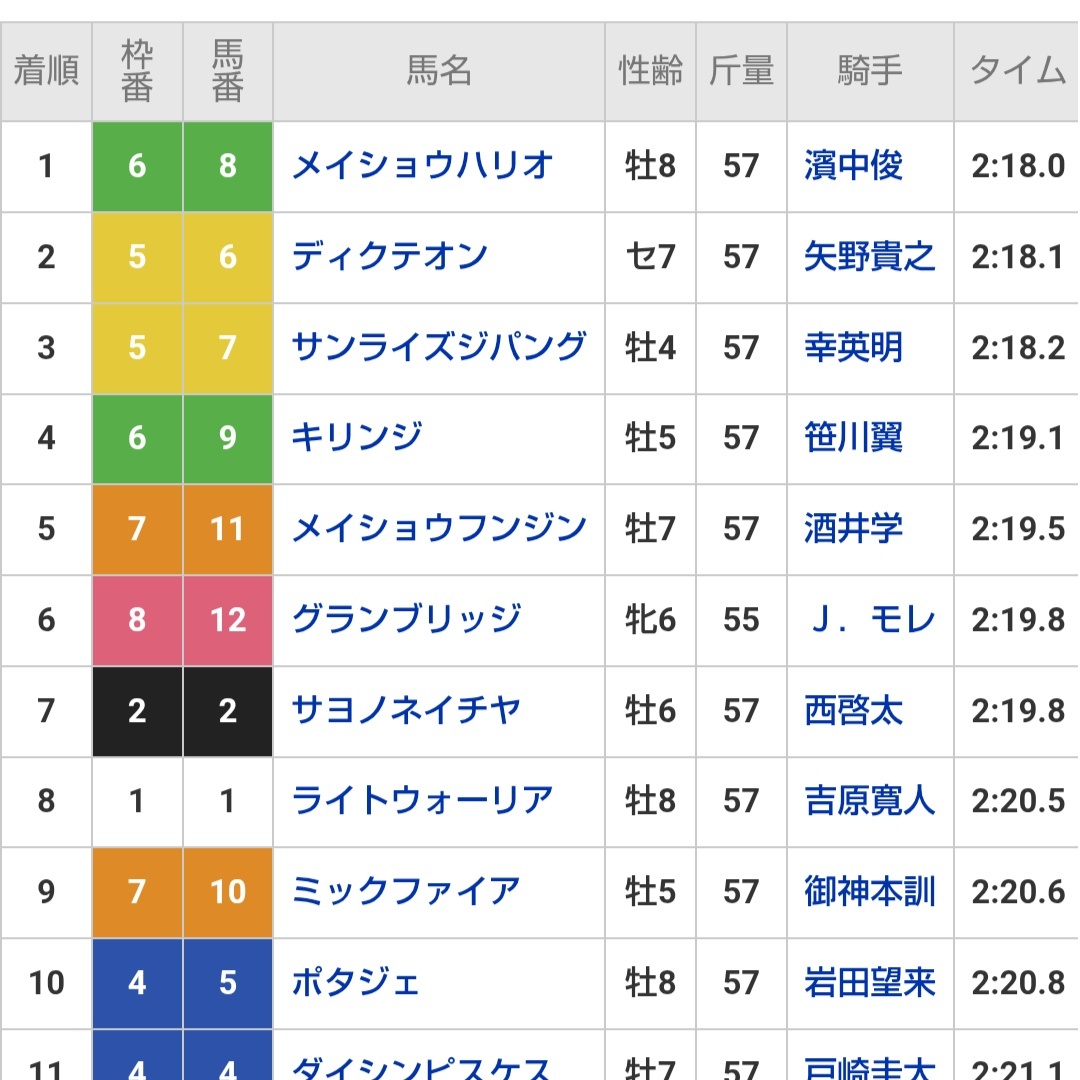
Task: Open horse メイショウハリオ link
Action: click(x=422, y=166)
